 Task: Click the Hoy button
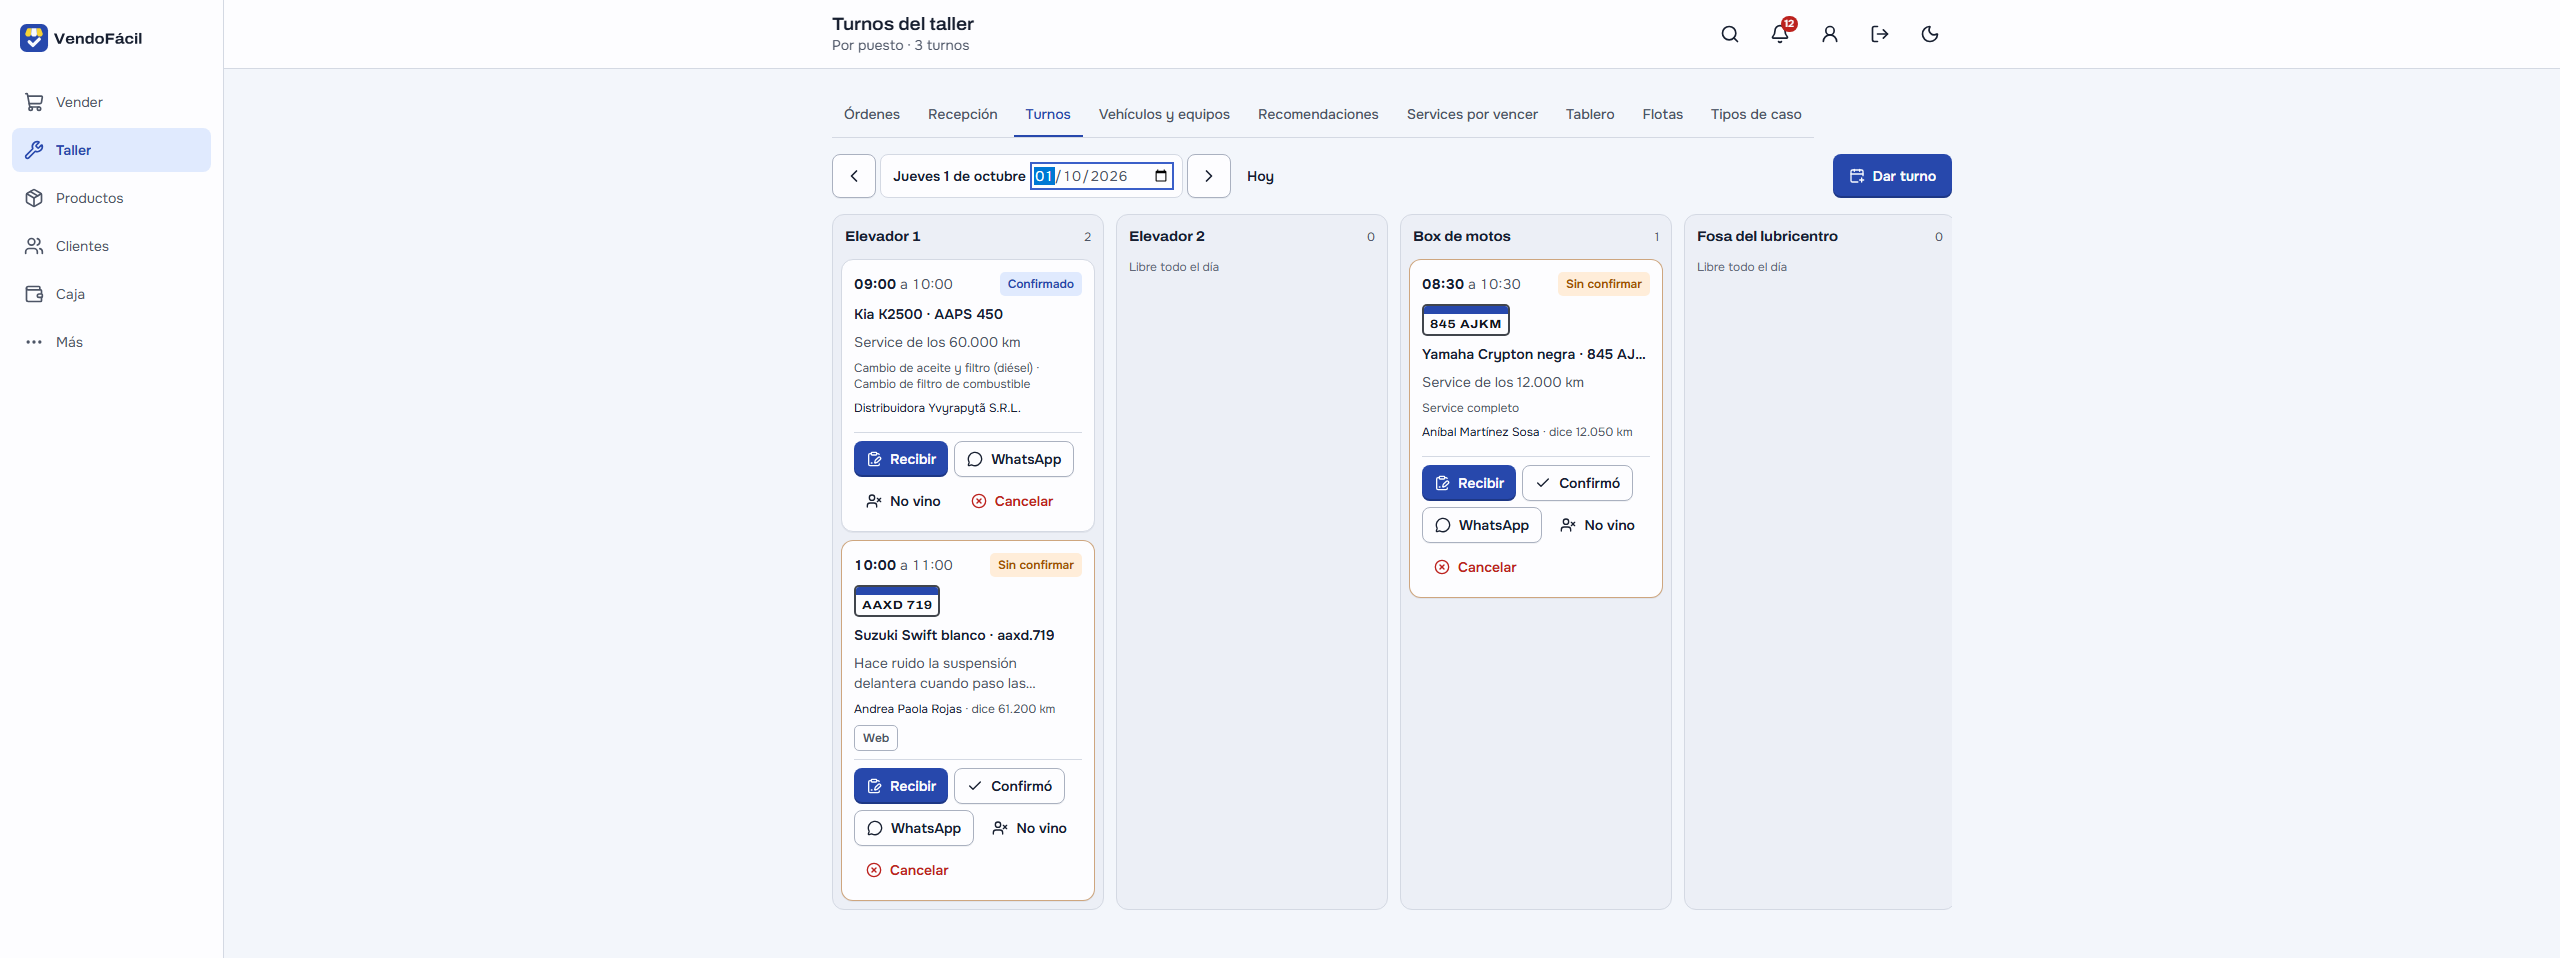tap(1260, 176)
